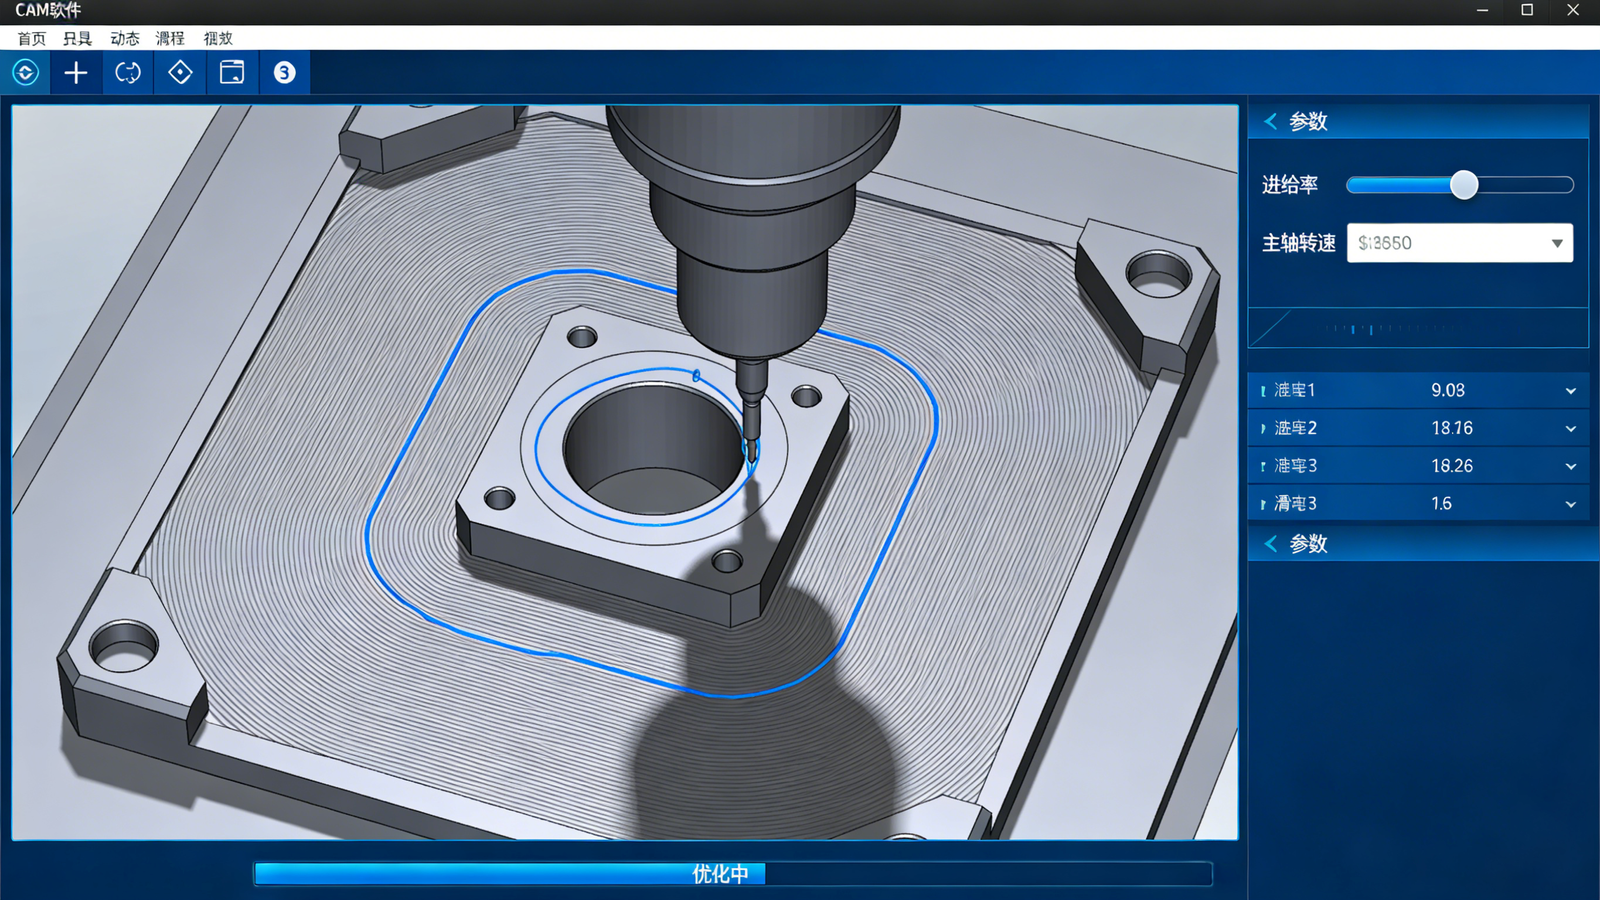Viewport: 1600px width, 900px height.
Task: Expand the row with value 1.6
Action: [x=1570, y=505]
